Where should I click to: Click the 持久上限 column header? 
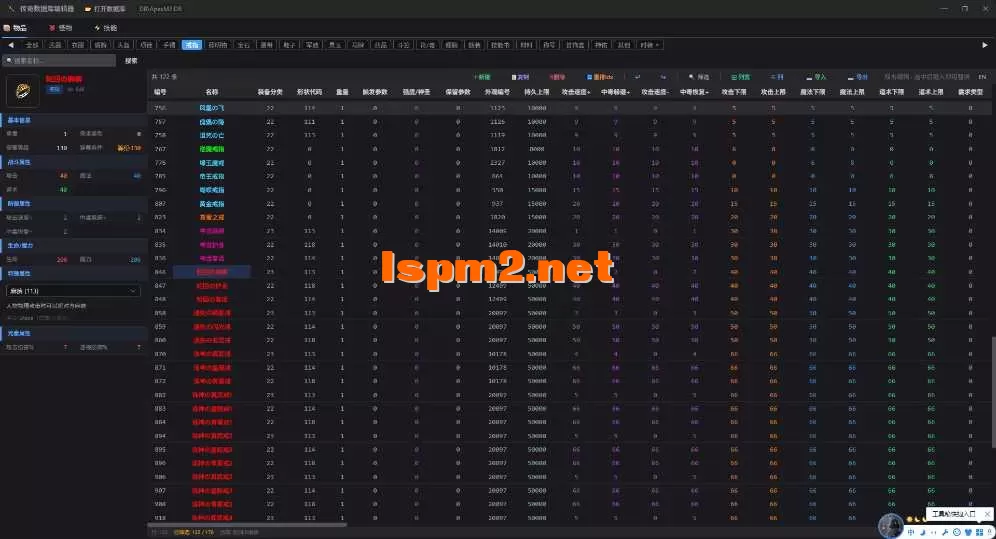[537, 92]
